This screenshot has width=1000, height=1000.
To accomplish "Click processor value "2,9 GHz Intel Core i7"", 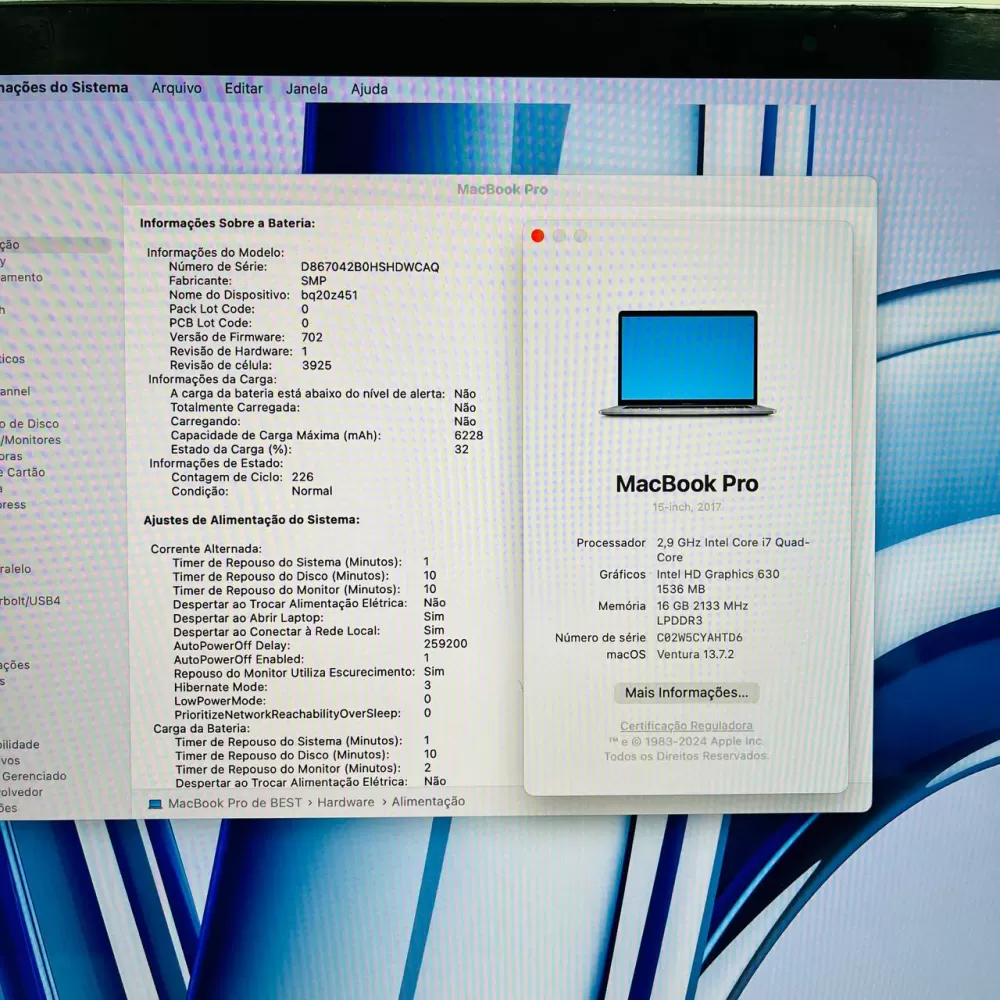I will point(714,543).
